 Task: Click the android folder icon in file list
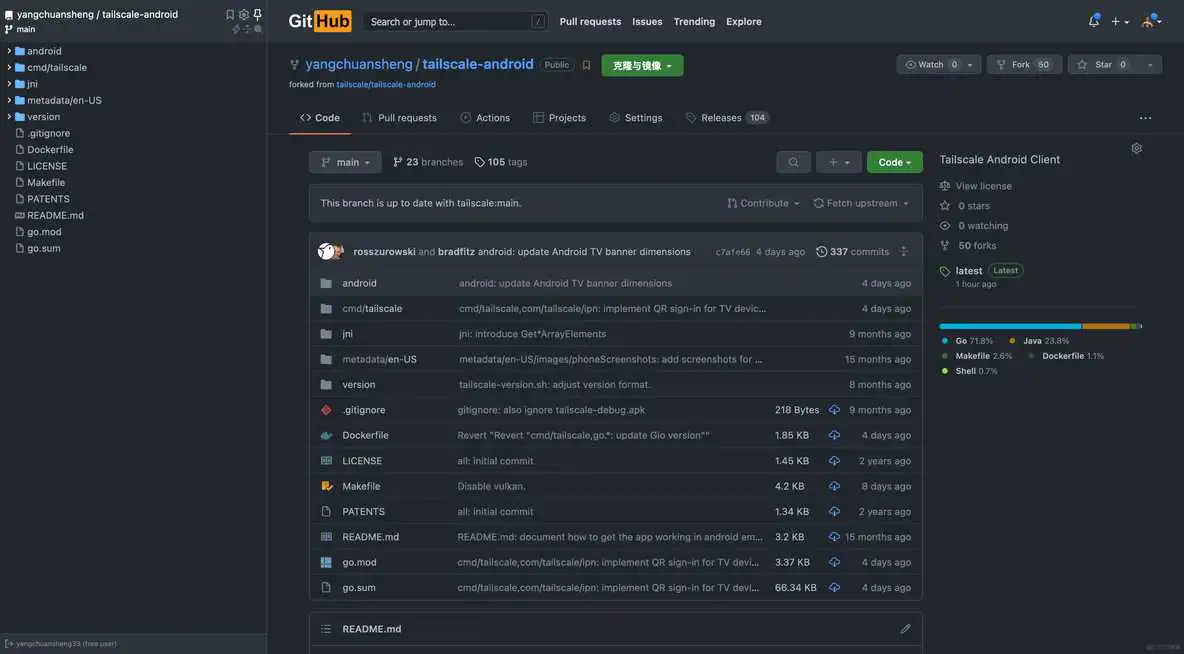pyautogui.click(x=326, y=283)
